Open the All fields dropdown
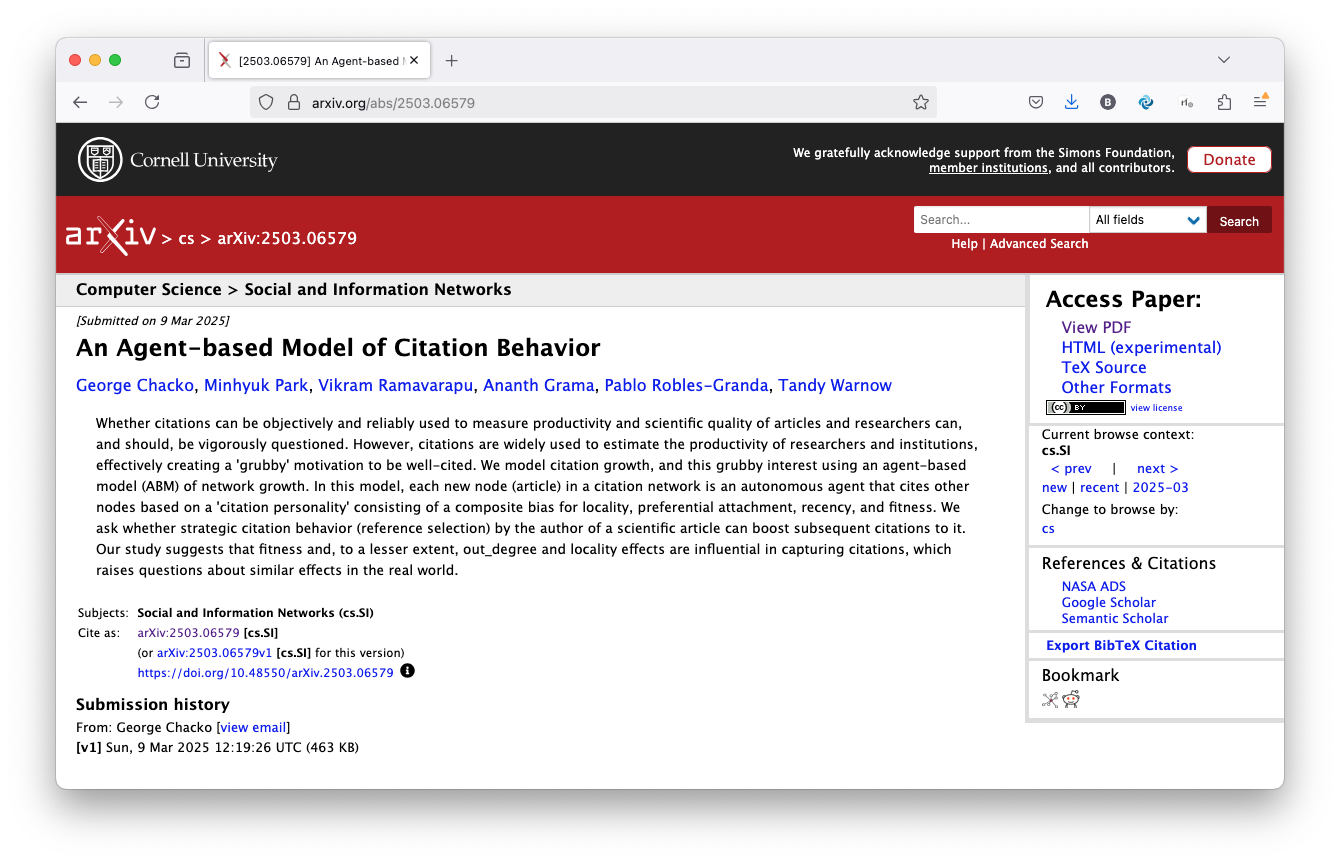Image resolution: width=1340 pixels, height=863 pixels. pos(1148,220)
